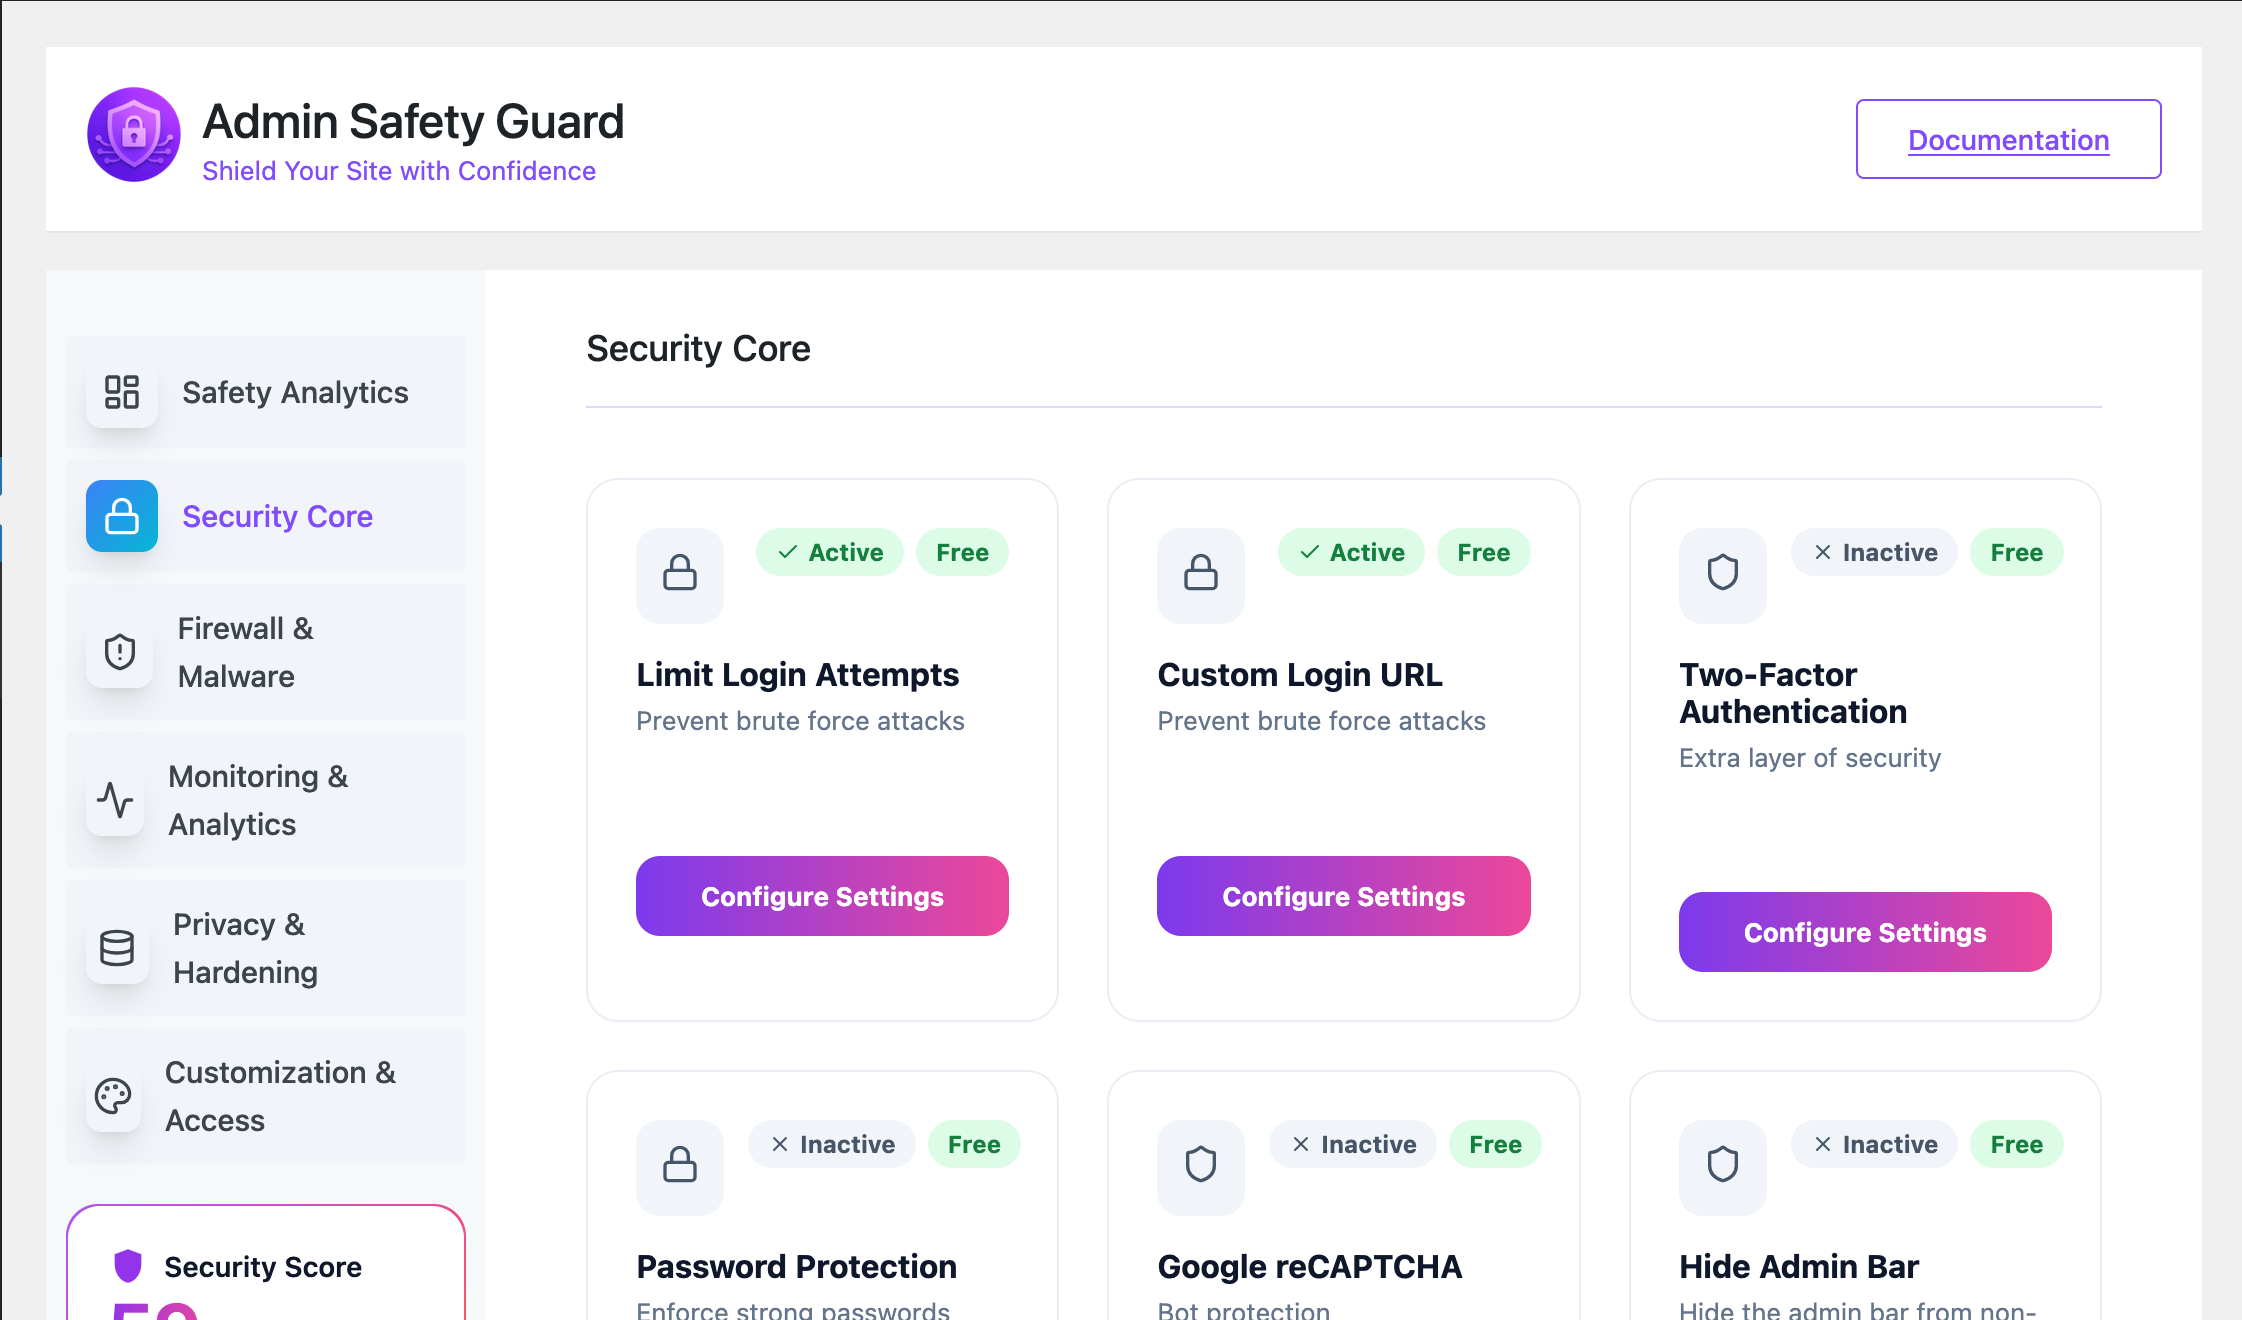2242x1320 pixels.
Task: Click the Two-Factor Authentication shield icon
Action: click(1722, 574)
